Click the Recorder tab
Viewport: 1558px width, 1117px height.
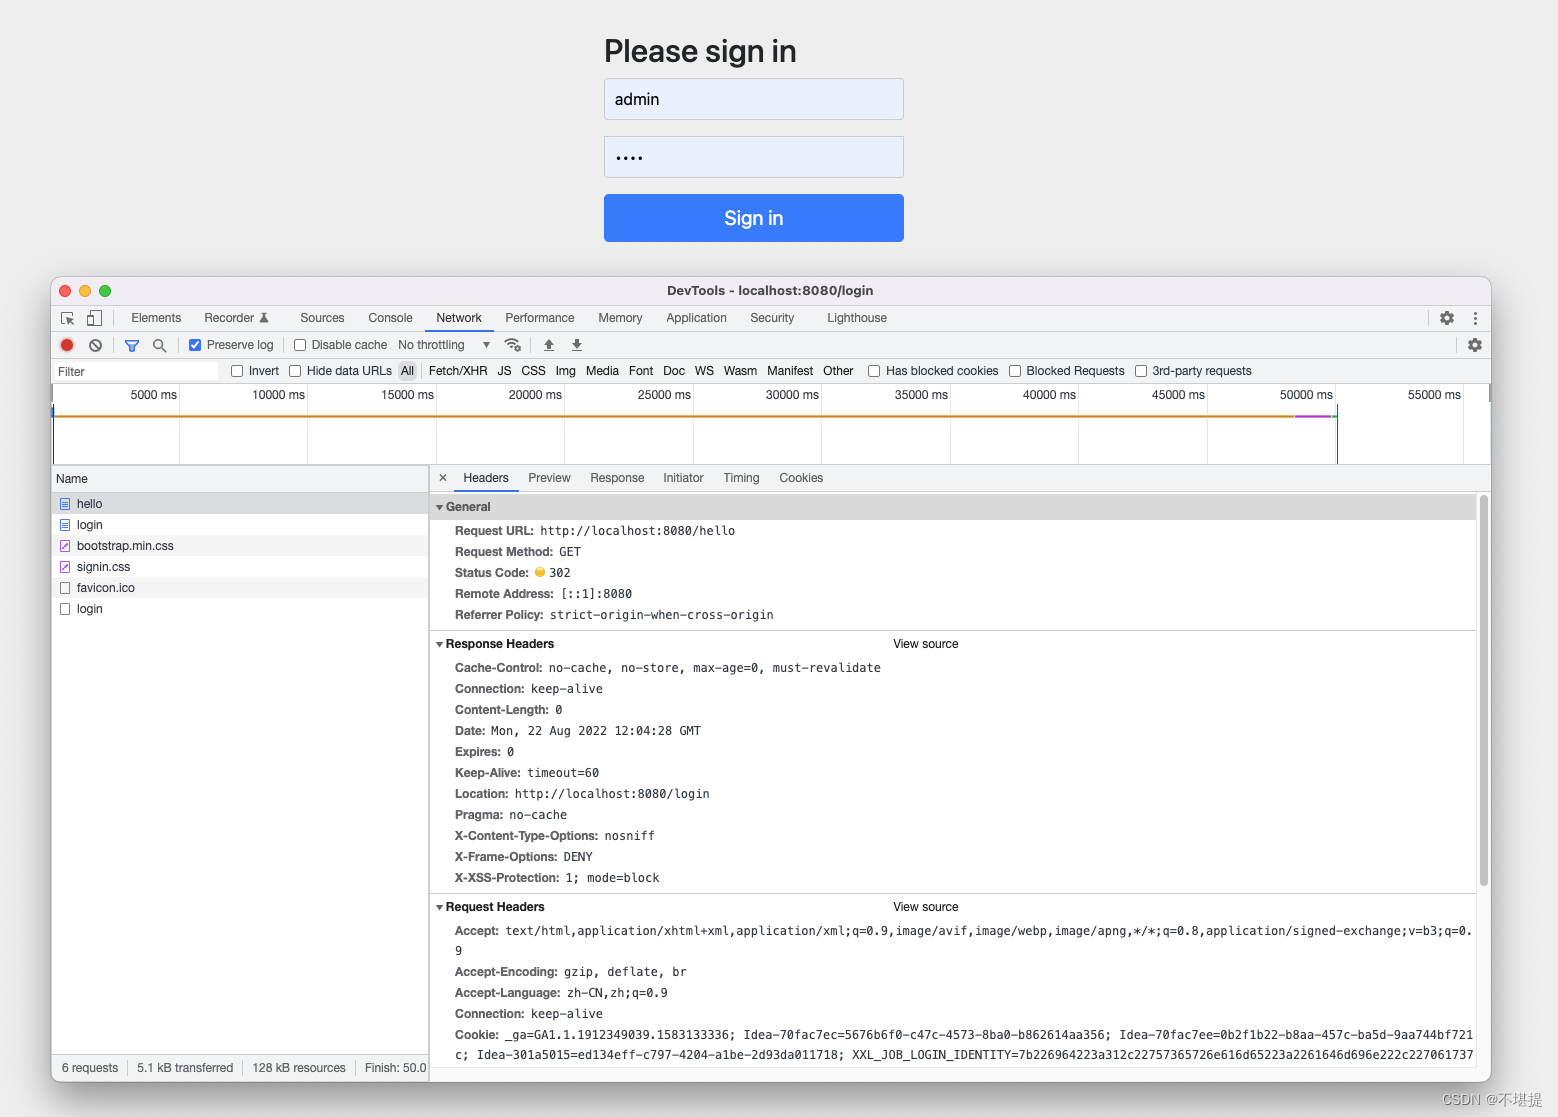[236, 318]
